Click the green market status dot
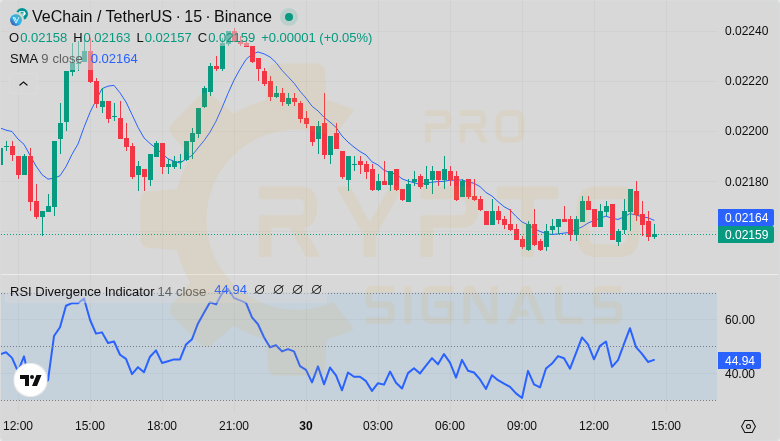This screenshot has height=441, width=780. [289, 17]
